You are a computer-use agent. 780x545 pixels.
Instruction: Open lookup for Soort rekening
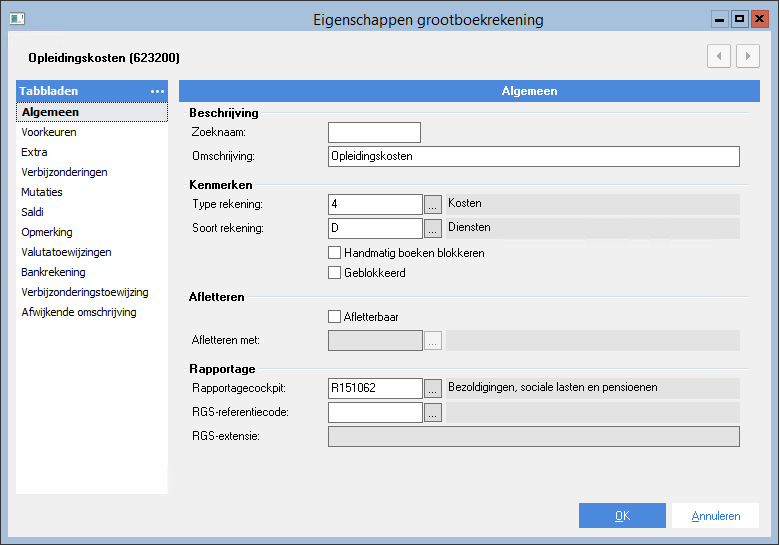[433, 228]
